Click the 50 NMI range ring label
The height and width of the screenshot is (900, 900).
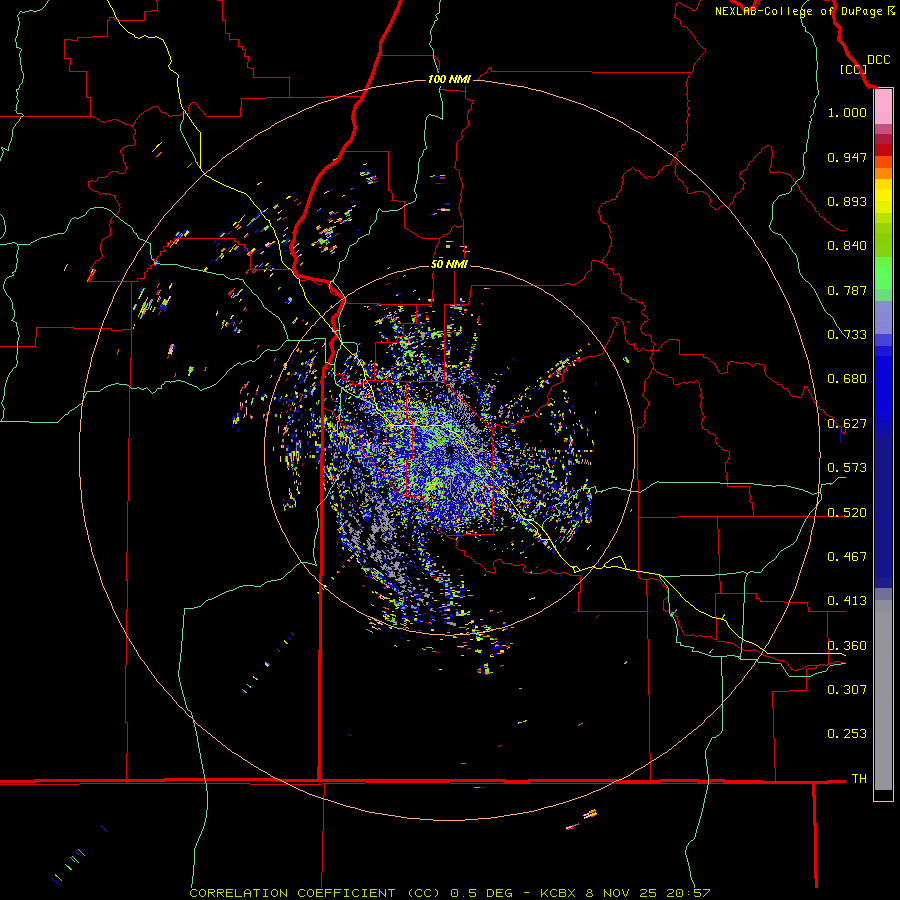(x=449, y=264)
